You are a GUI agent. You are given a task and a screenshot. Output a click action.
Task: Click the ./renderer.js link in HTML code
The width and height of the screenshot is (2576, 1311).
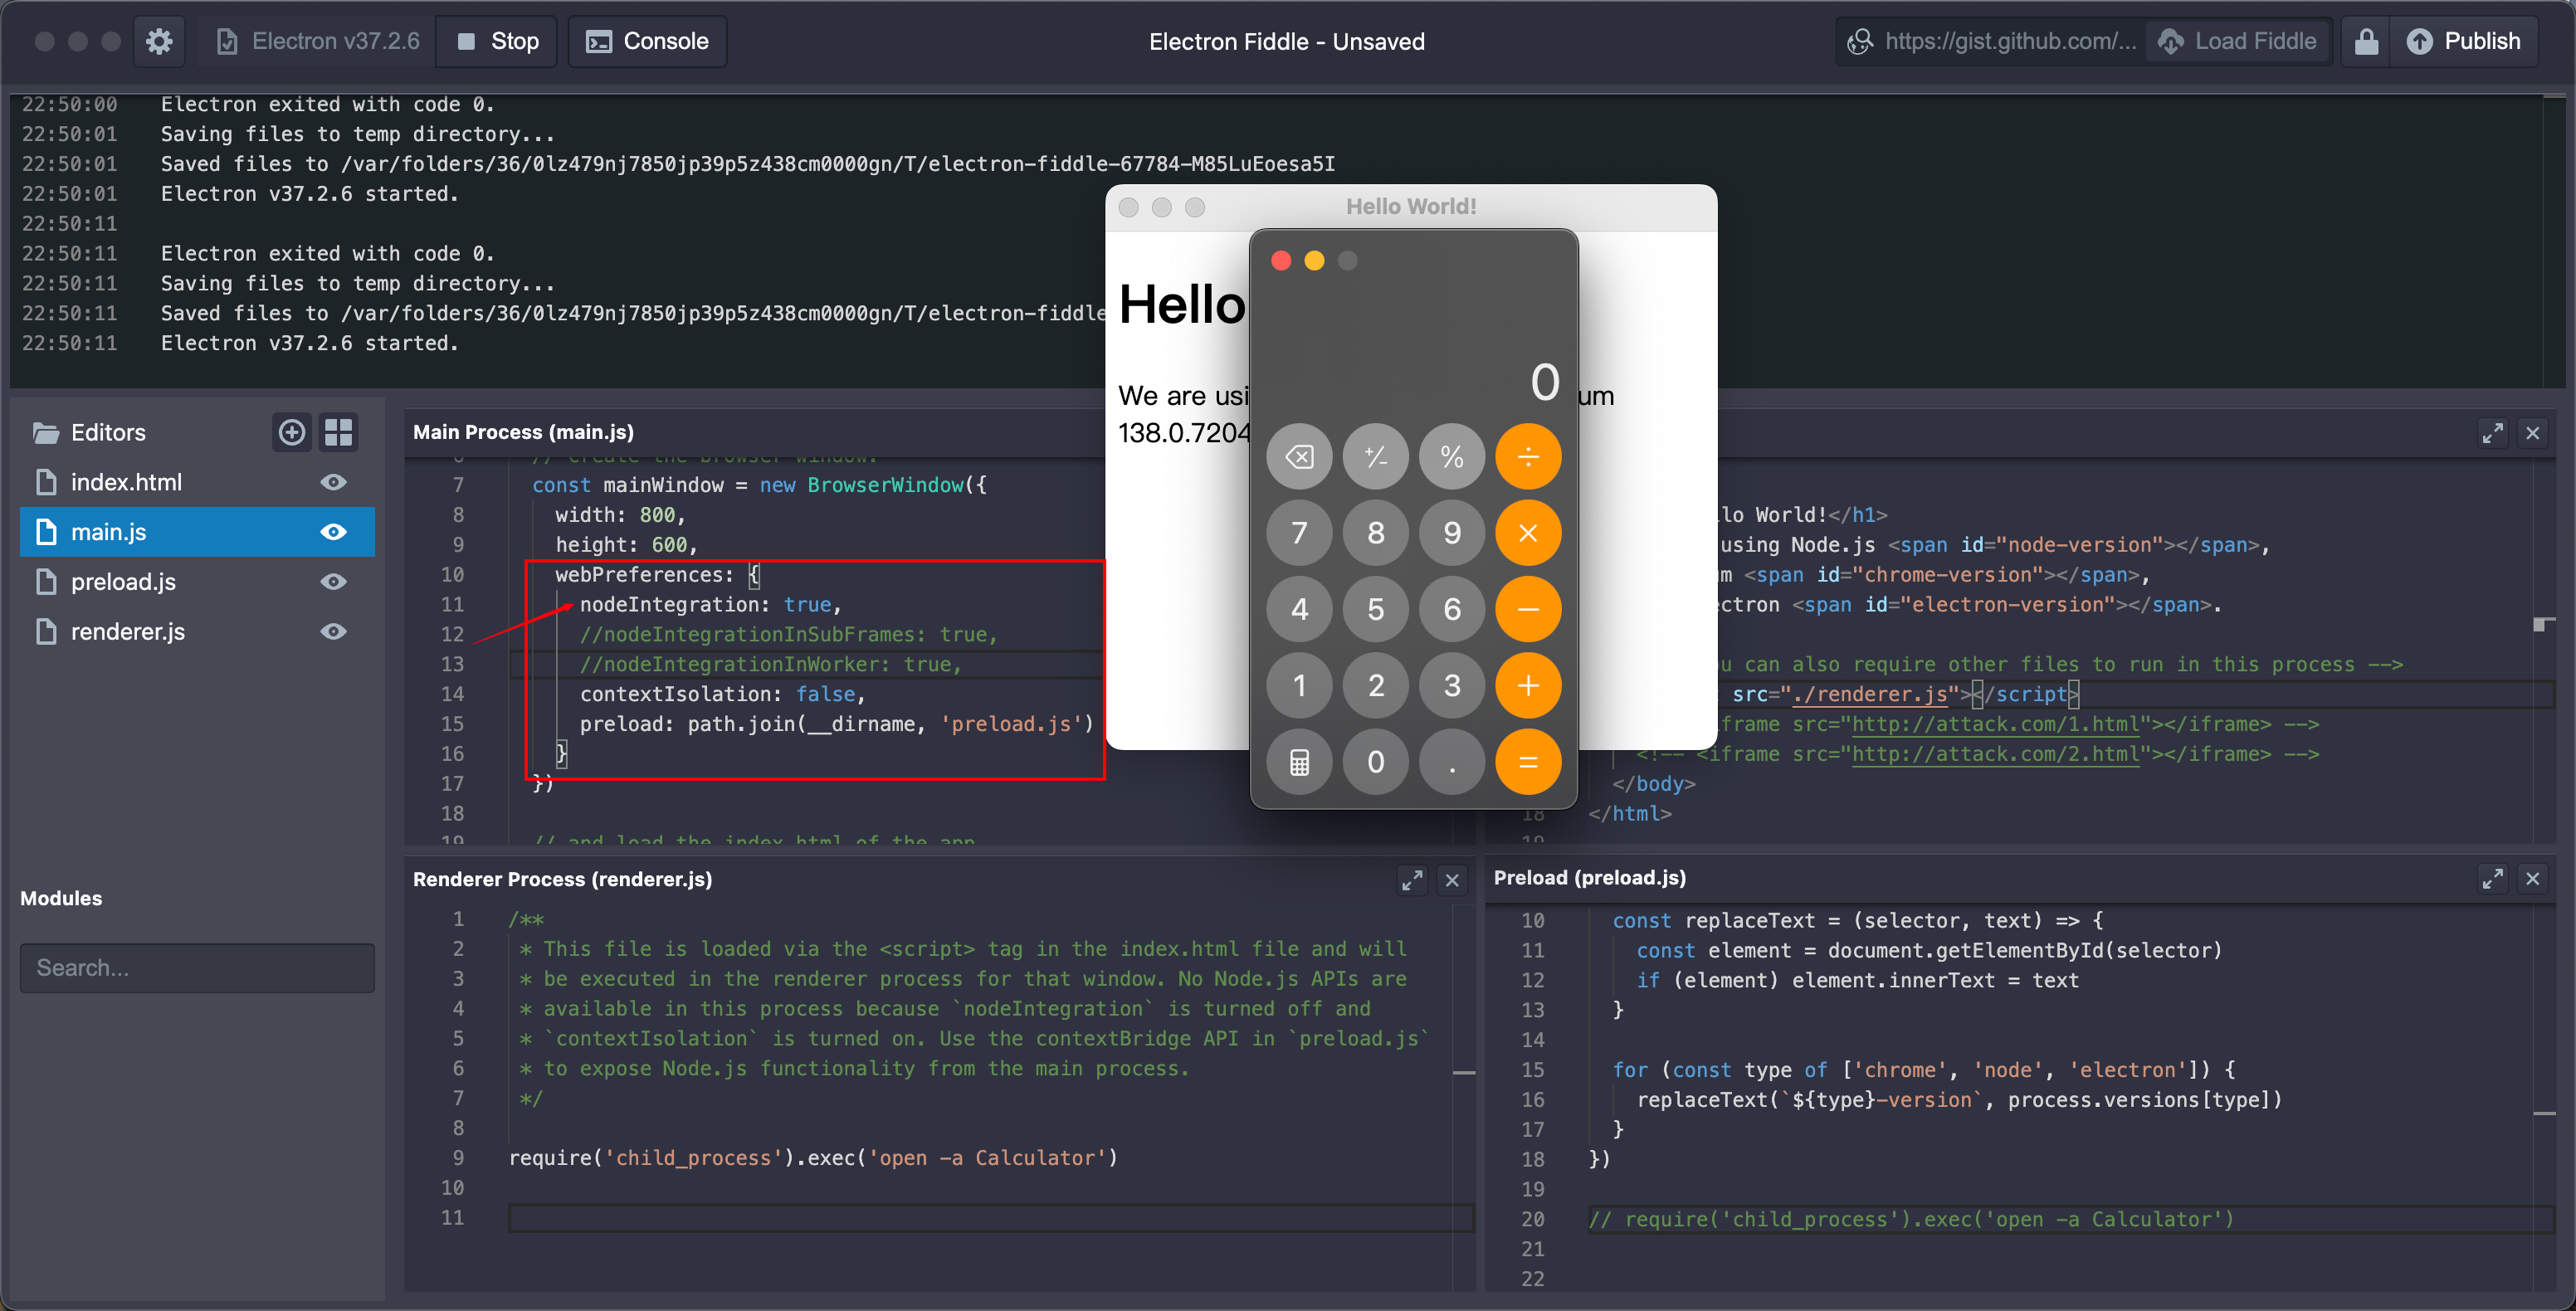[1868, 694]
